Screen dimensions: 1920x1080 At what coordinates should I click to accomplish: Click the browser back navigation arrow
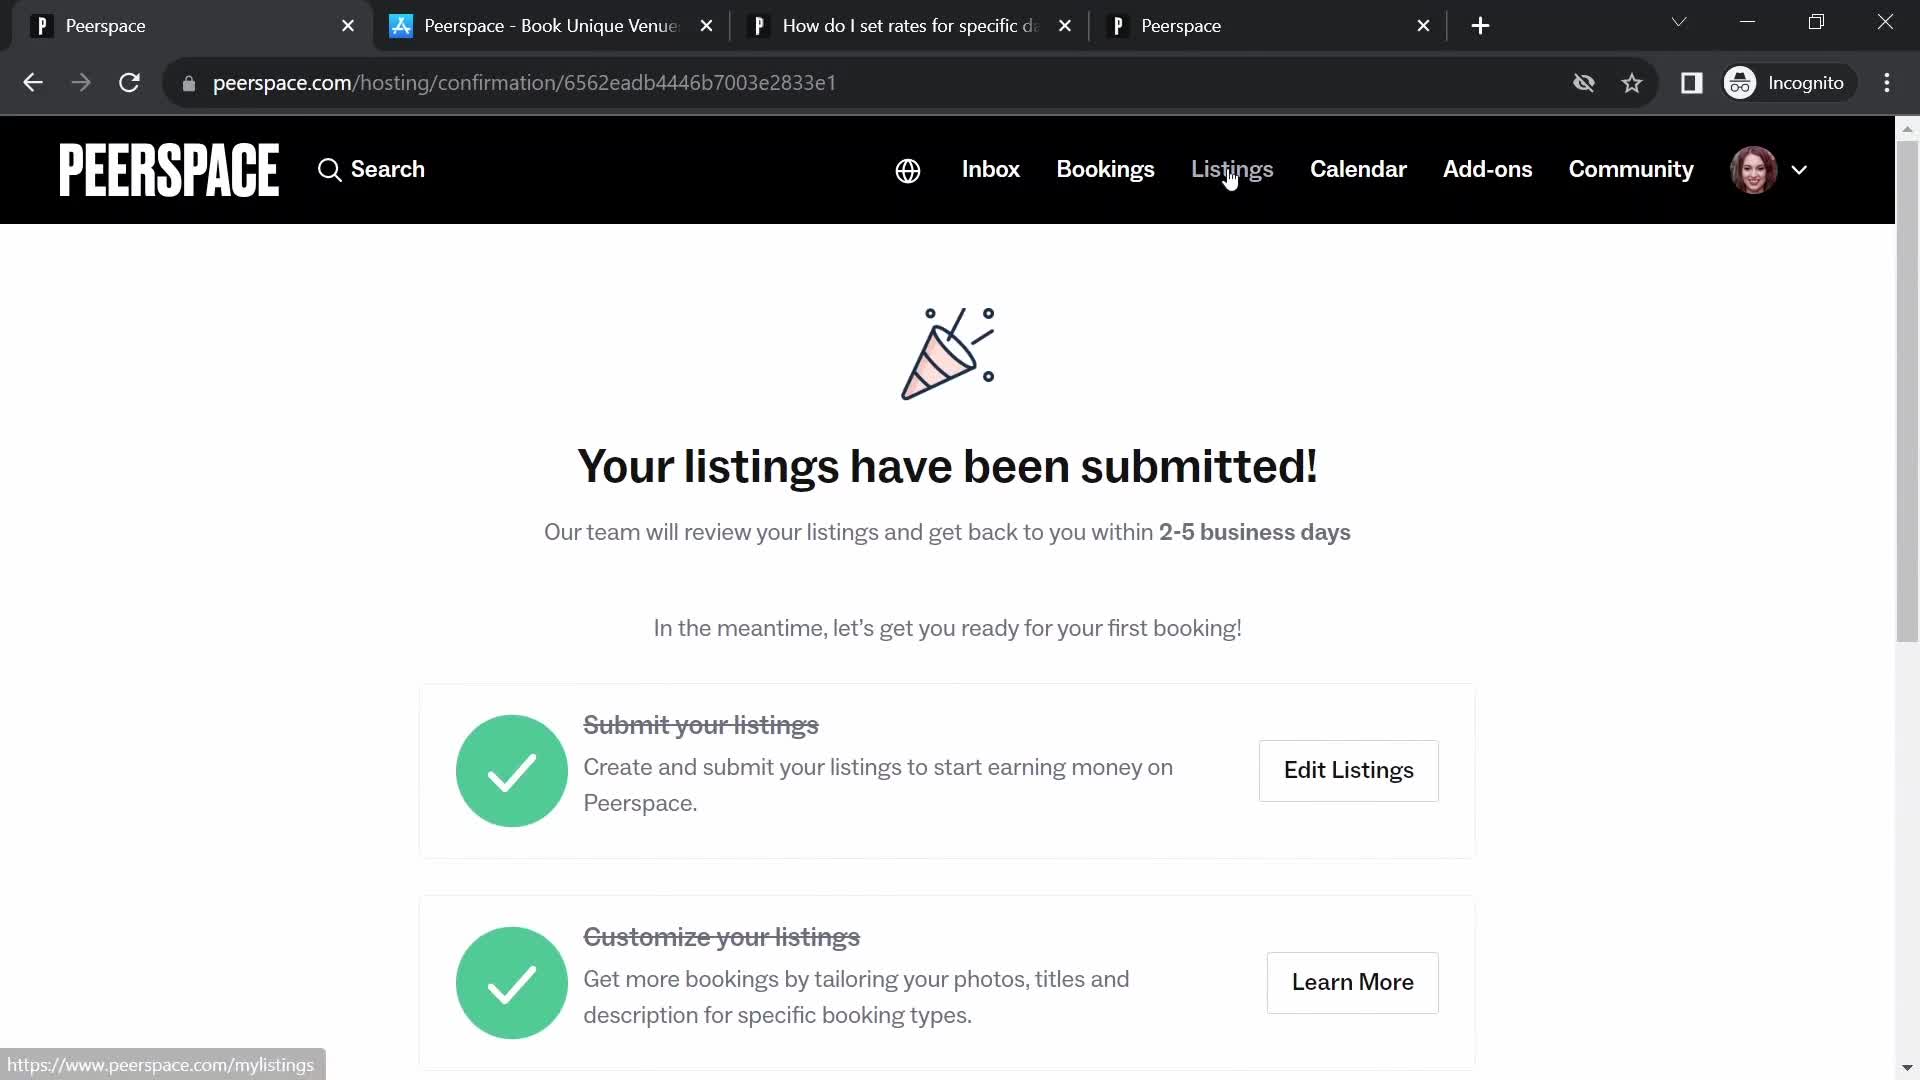33,82
